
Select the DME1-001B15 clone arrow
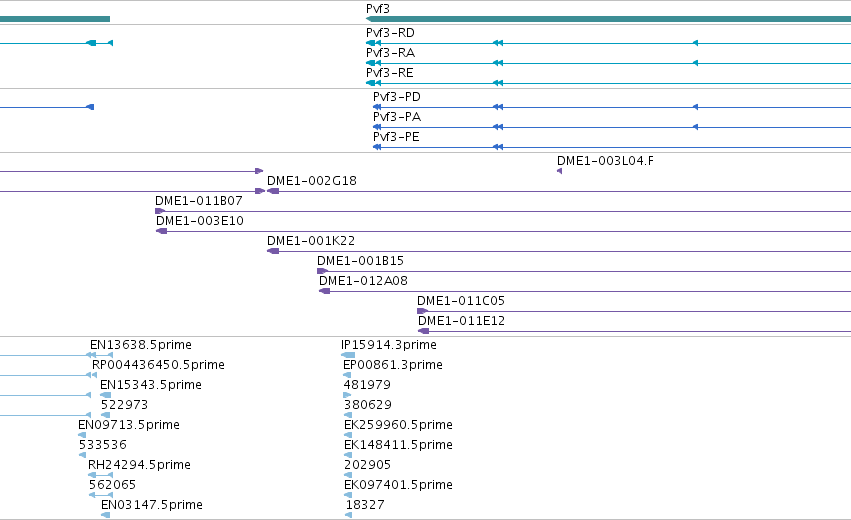[322, 271]
